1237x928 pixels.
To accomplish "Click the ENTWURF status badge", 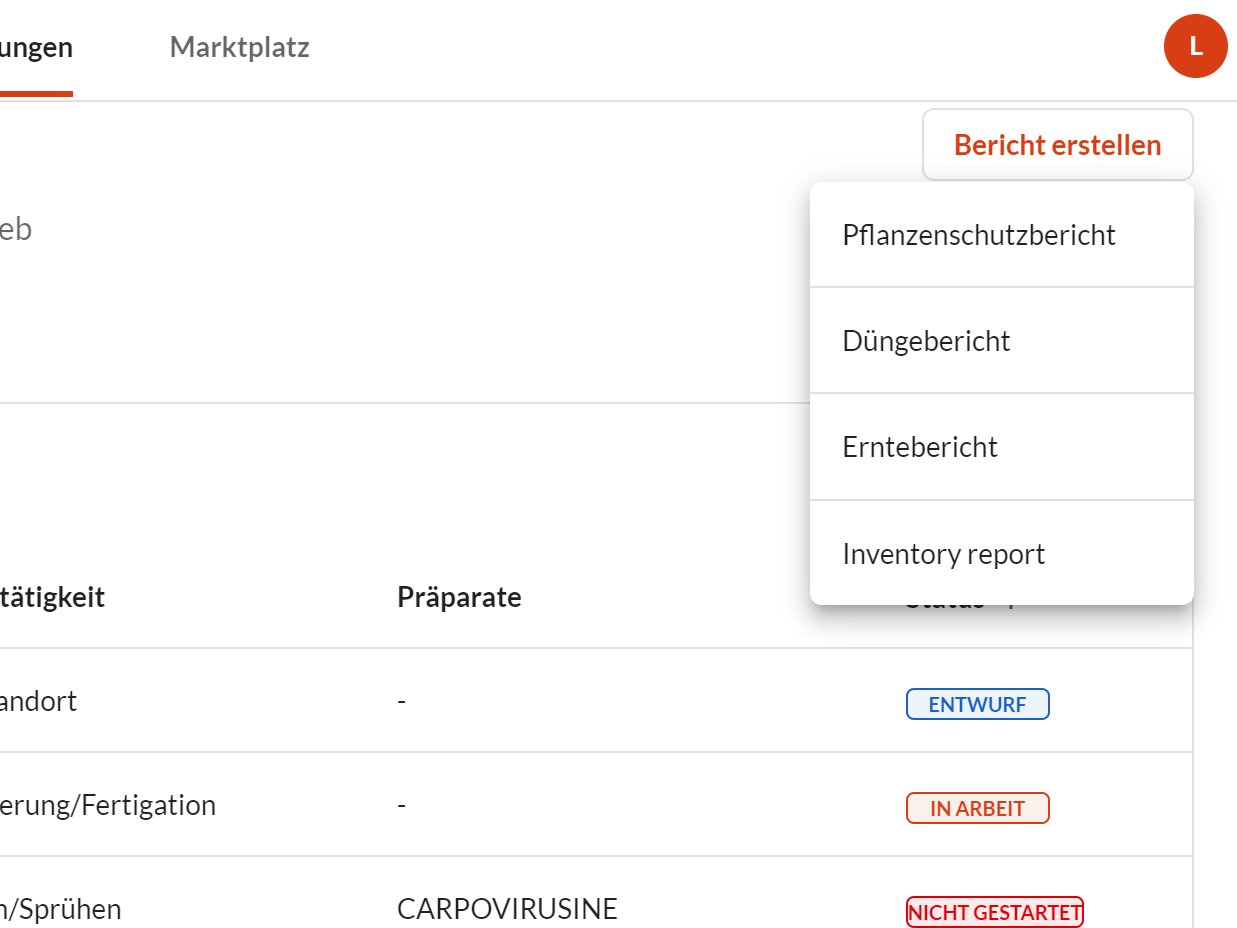I will (977, 704).
